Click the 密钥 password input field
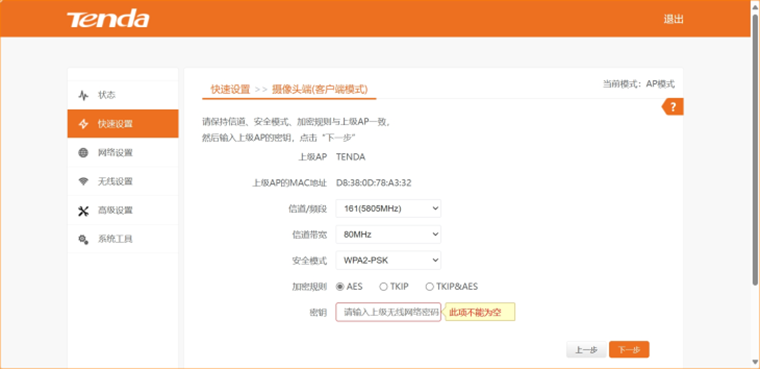 pyautogui.click(x=388, y=312)
